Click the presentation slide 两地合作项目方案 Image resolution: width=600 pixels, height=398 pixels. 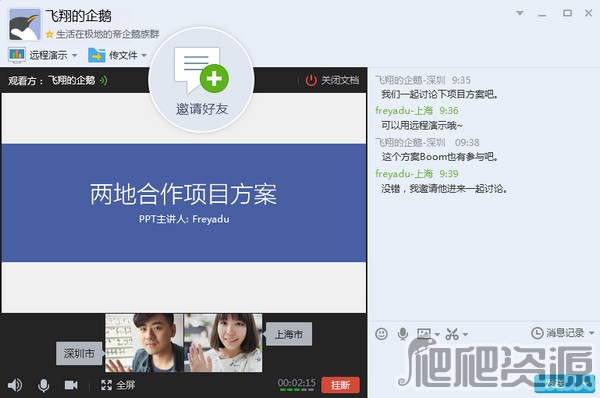click(x=183, y=203)
